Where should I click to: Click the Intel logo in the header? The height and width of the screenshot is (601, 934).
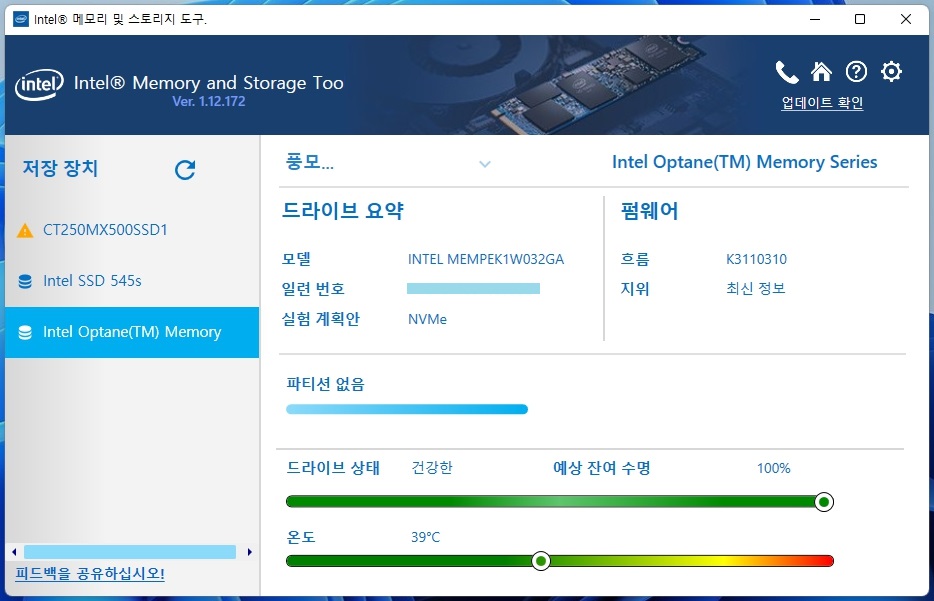tap(39, 85)
